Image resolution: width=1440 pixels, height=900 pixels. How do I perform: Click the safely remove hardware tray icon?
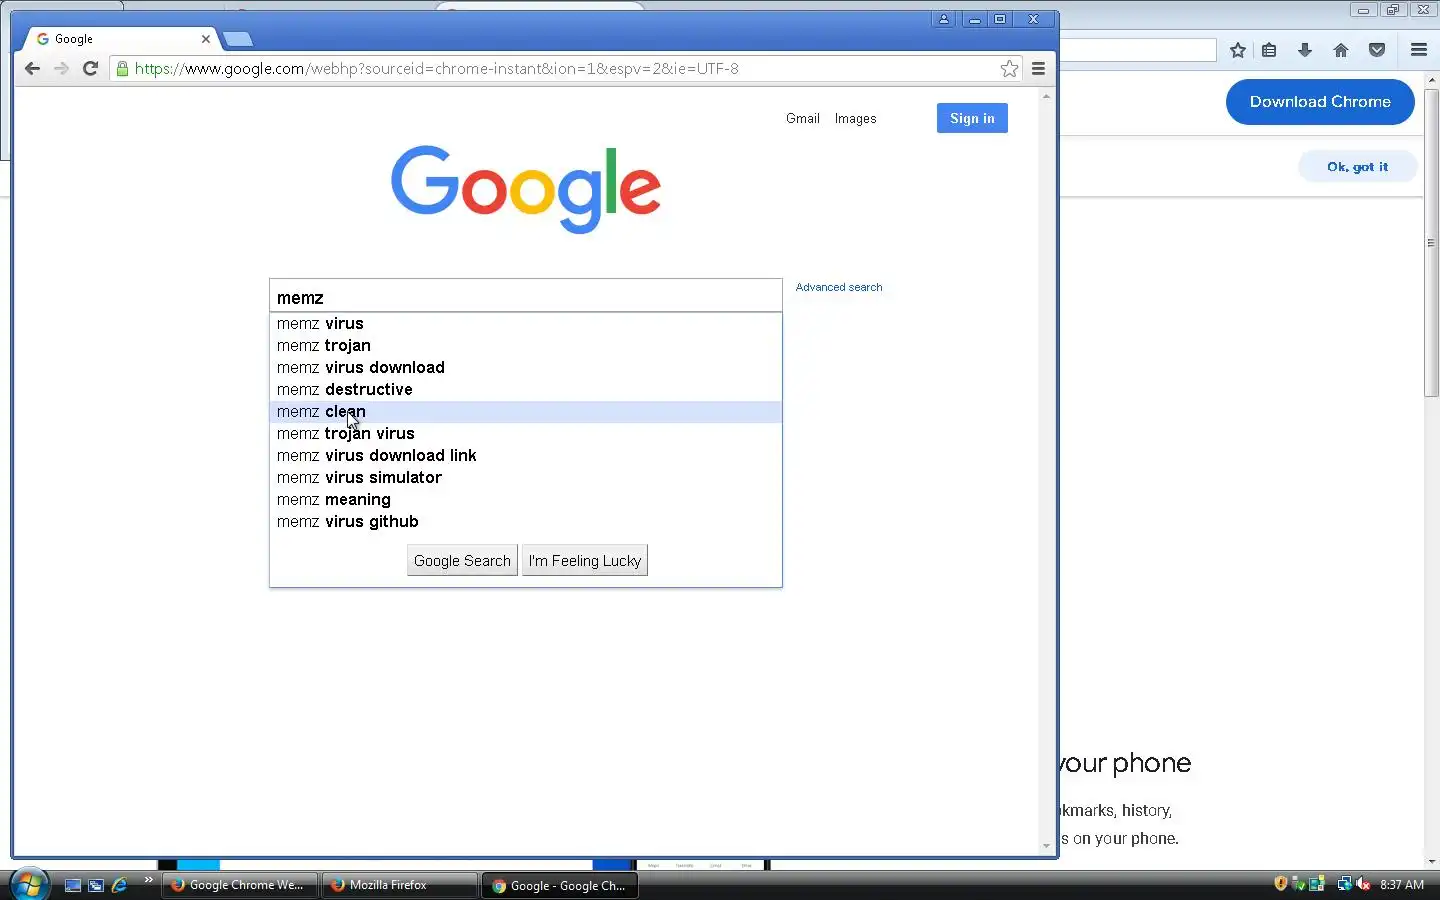coord(1299,884)
